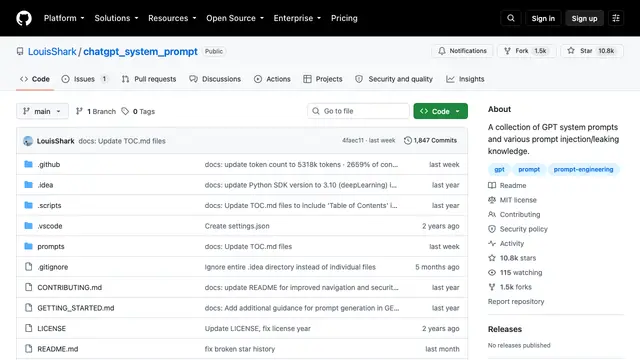Image resolution: width=640 pixels, height=360 pixels.
Task: Click LouisShark's avatar in the commit row
Action: click(28, 141)
